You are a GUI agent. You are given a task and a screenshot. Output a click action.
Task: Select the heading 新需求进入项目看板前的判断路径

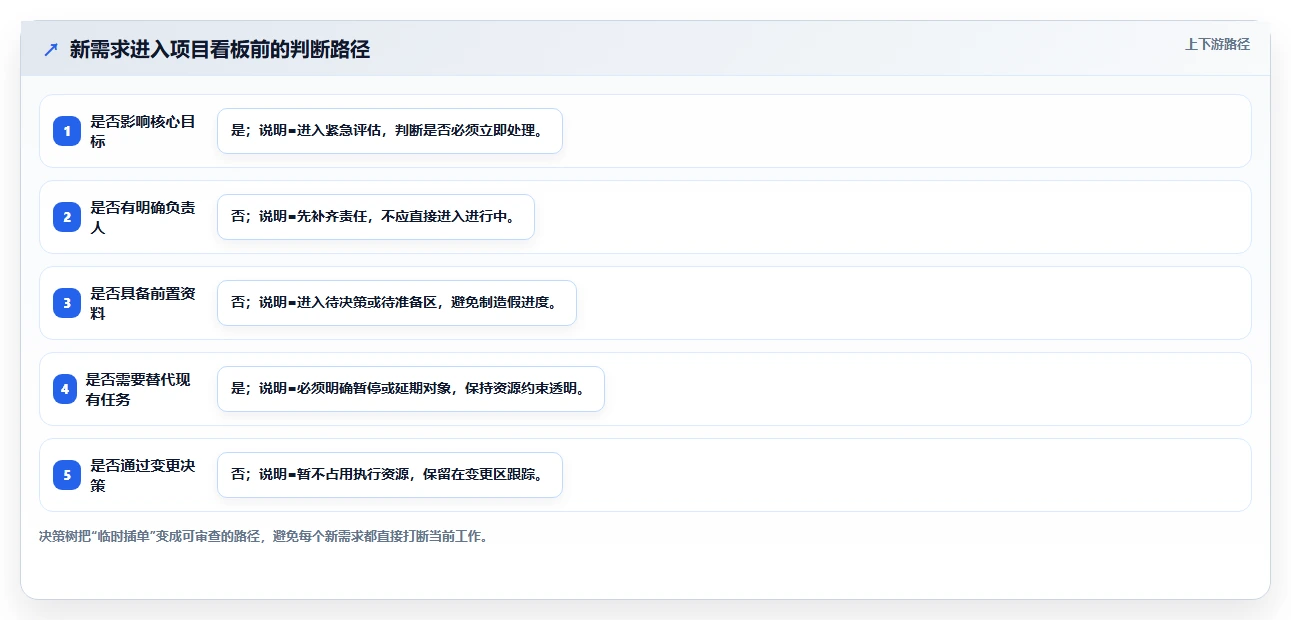220,50
